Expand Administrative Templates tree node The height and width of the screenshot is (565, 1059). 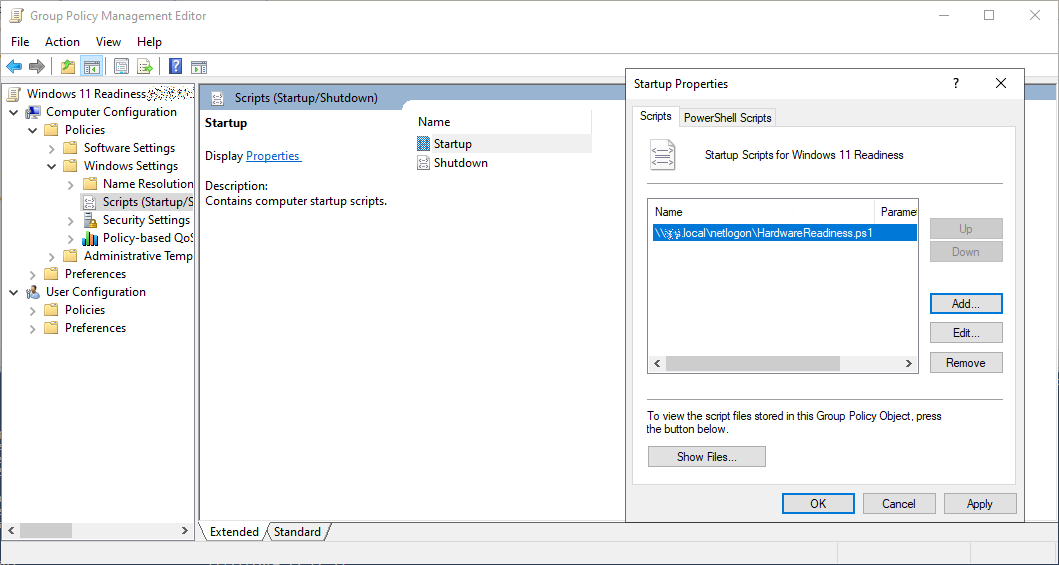(52, 256)
